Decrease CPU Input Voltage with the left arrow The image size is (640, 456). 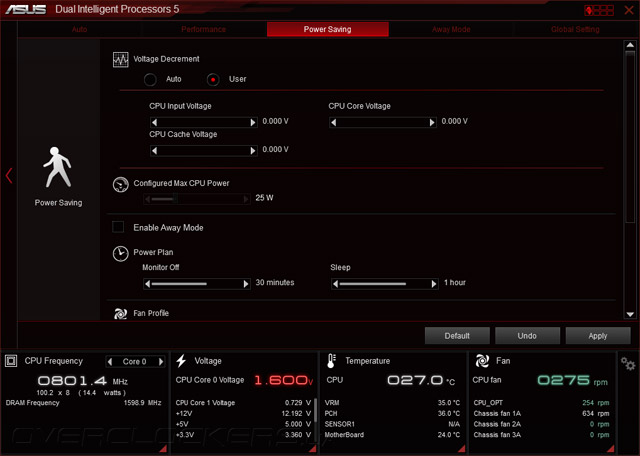[154, 122]
